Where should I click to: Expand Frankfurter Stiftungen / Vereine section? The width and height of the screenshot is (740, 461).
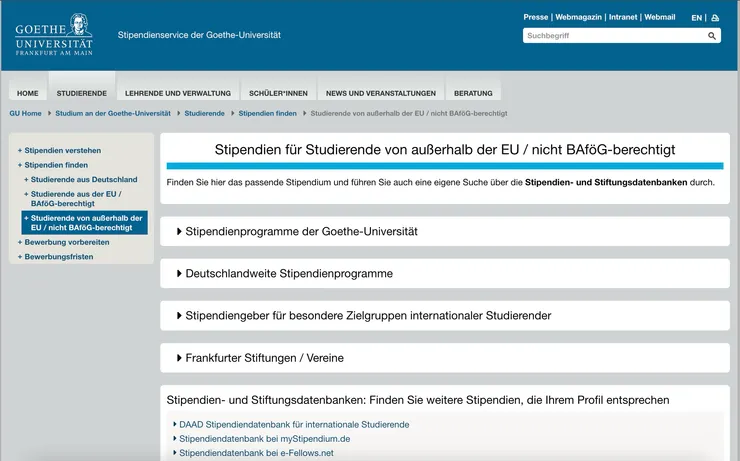point(445,358)
